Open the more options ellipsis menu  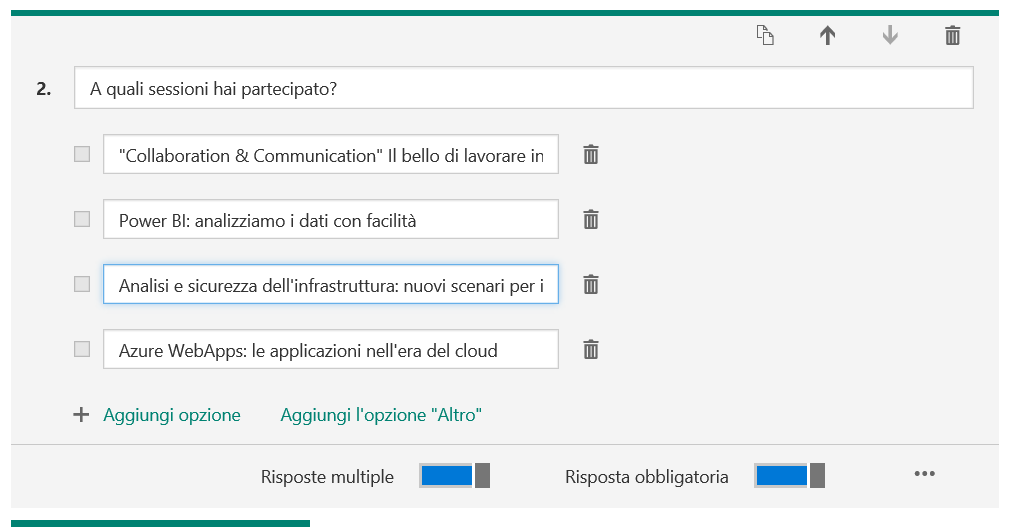[x=924, y=474]
